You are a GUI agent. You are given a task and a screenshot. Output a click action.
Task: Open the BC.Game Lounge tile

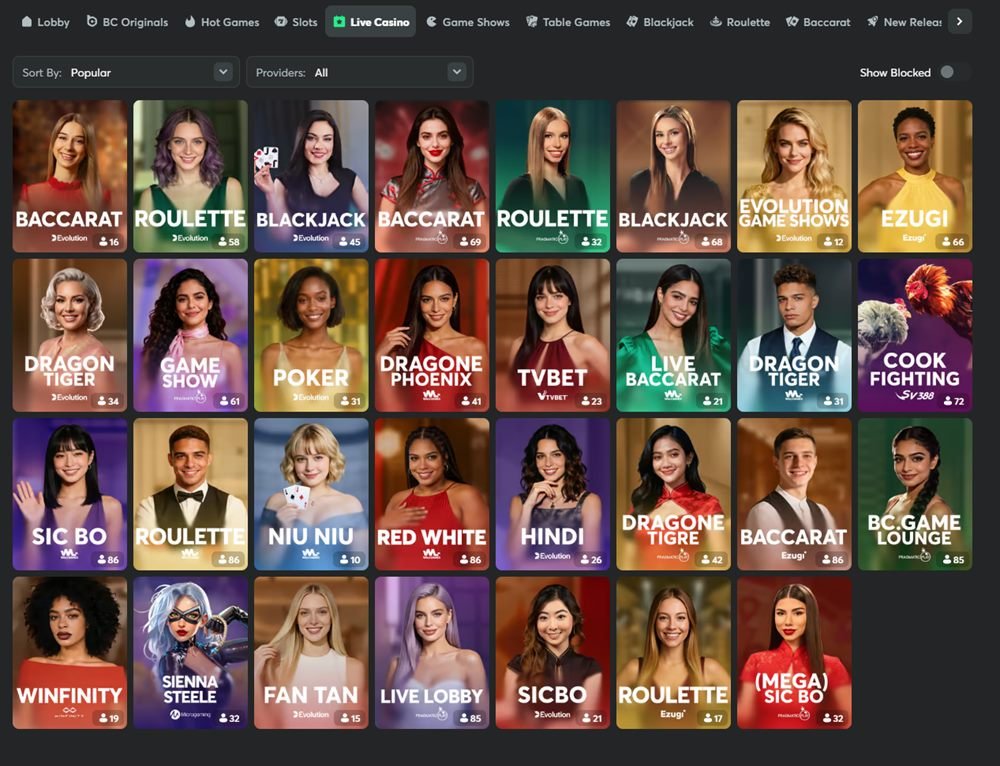[x=915, y=494]
